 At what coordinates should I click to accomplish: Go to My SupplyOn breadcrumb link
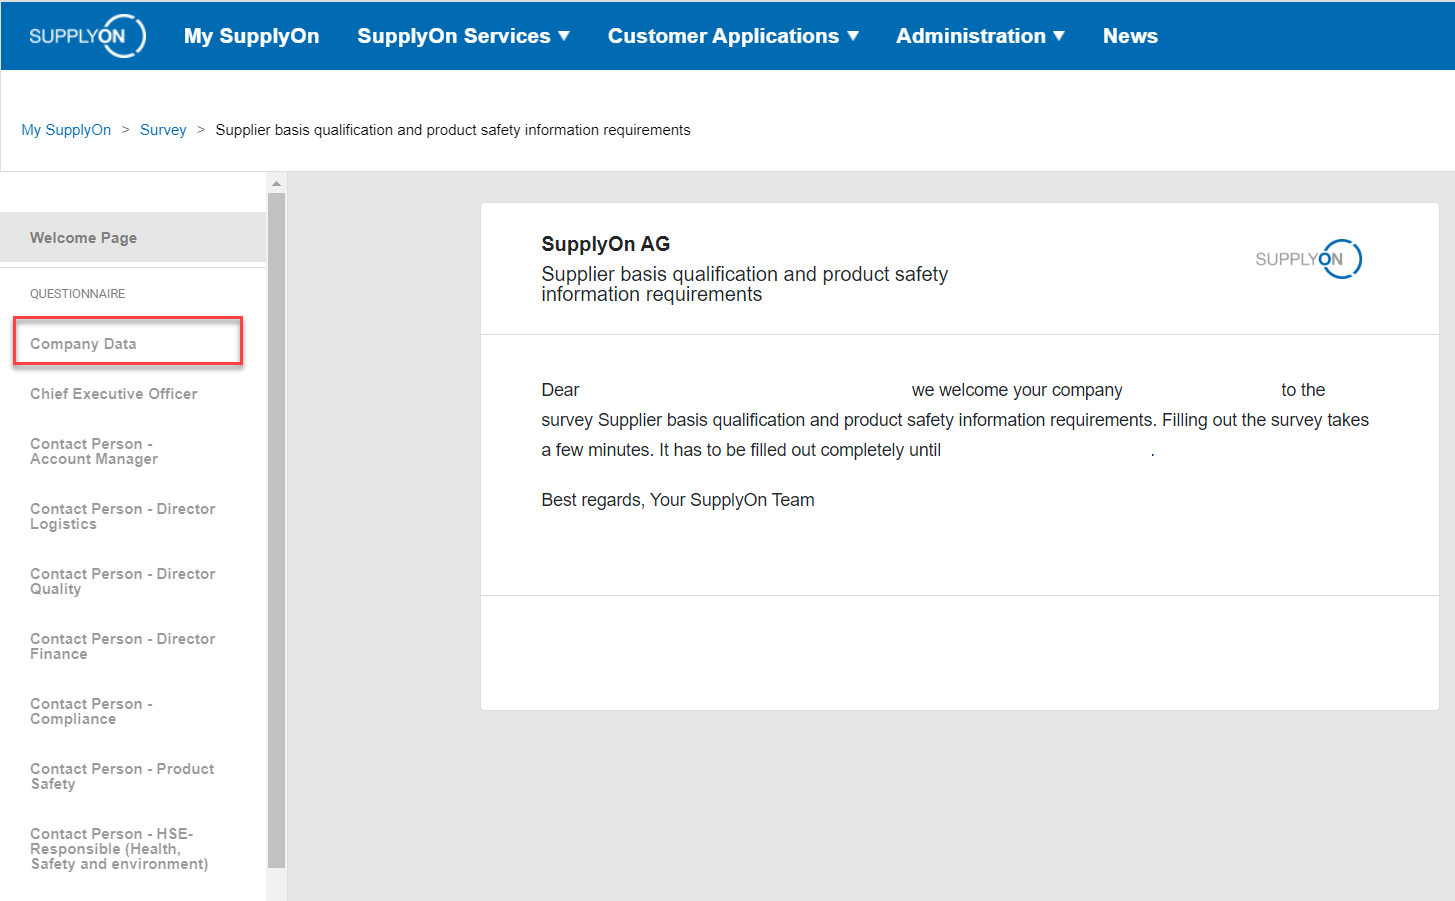(66, 130)
